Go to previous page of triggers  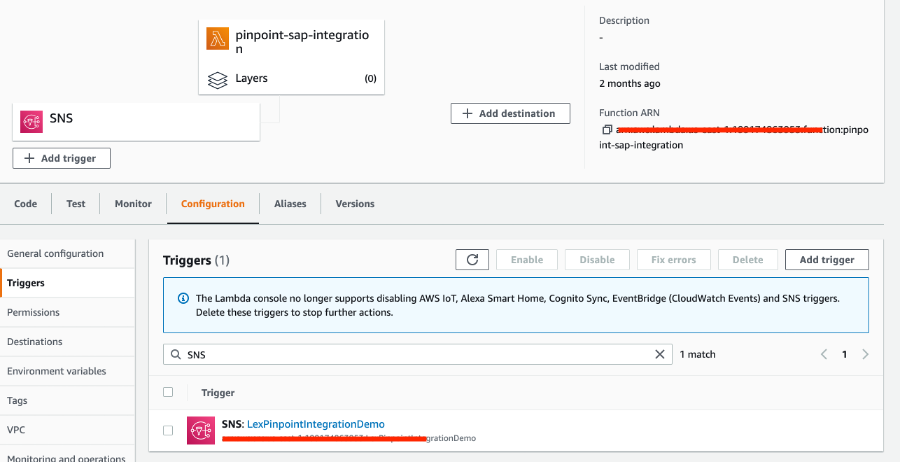point(824,354)
